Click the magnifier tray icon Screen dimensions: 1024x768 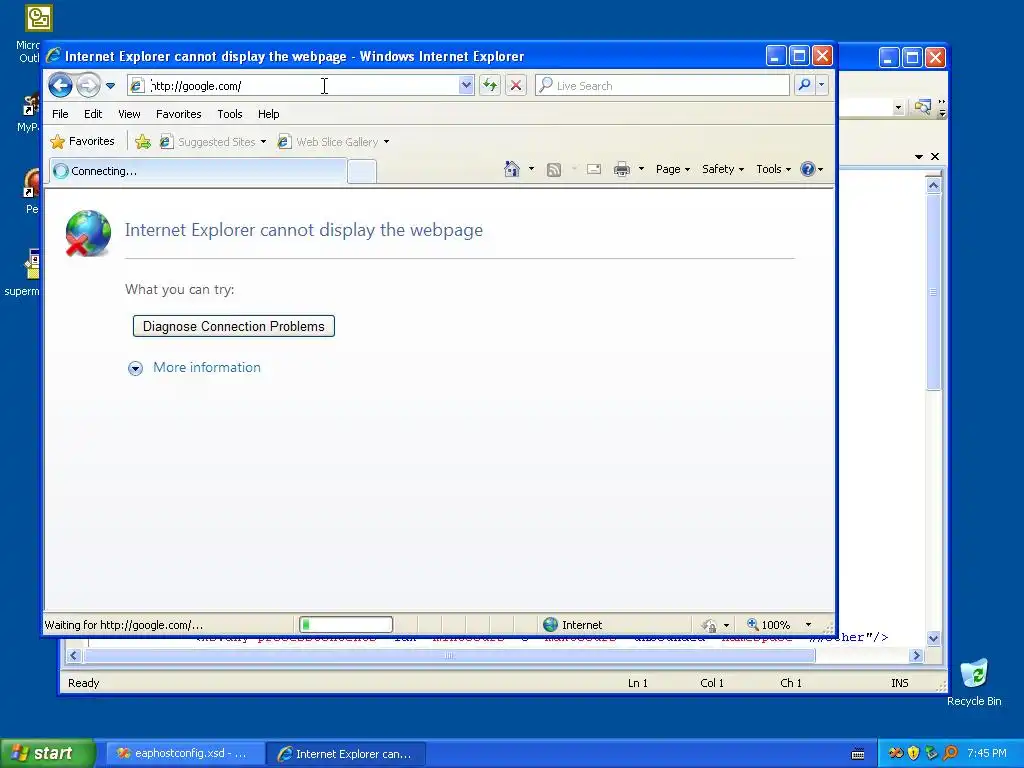950,754
